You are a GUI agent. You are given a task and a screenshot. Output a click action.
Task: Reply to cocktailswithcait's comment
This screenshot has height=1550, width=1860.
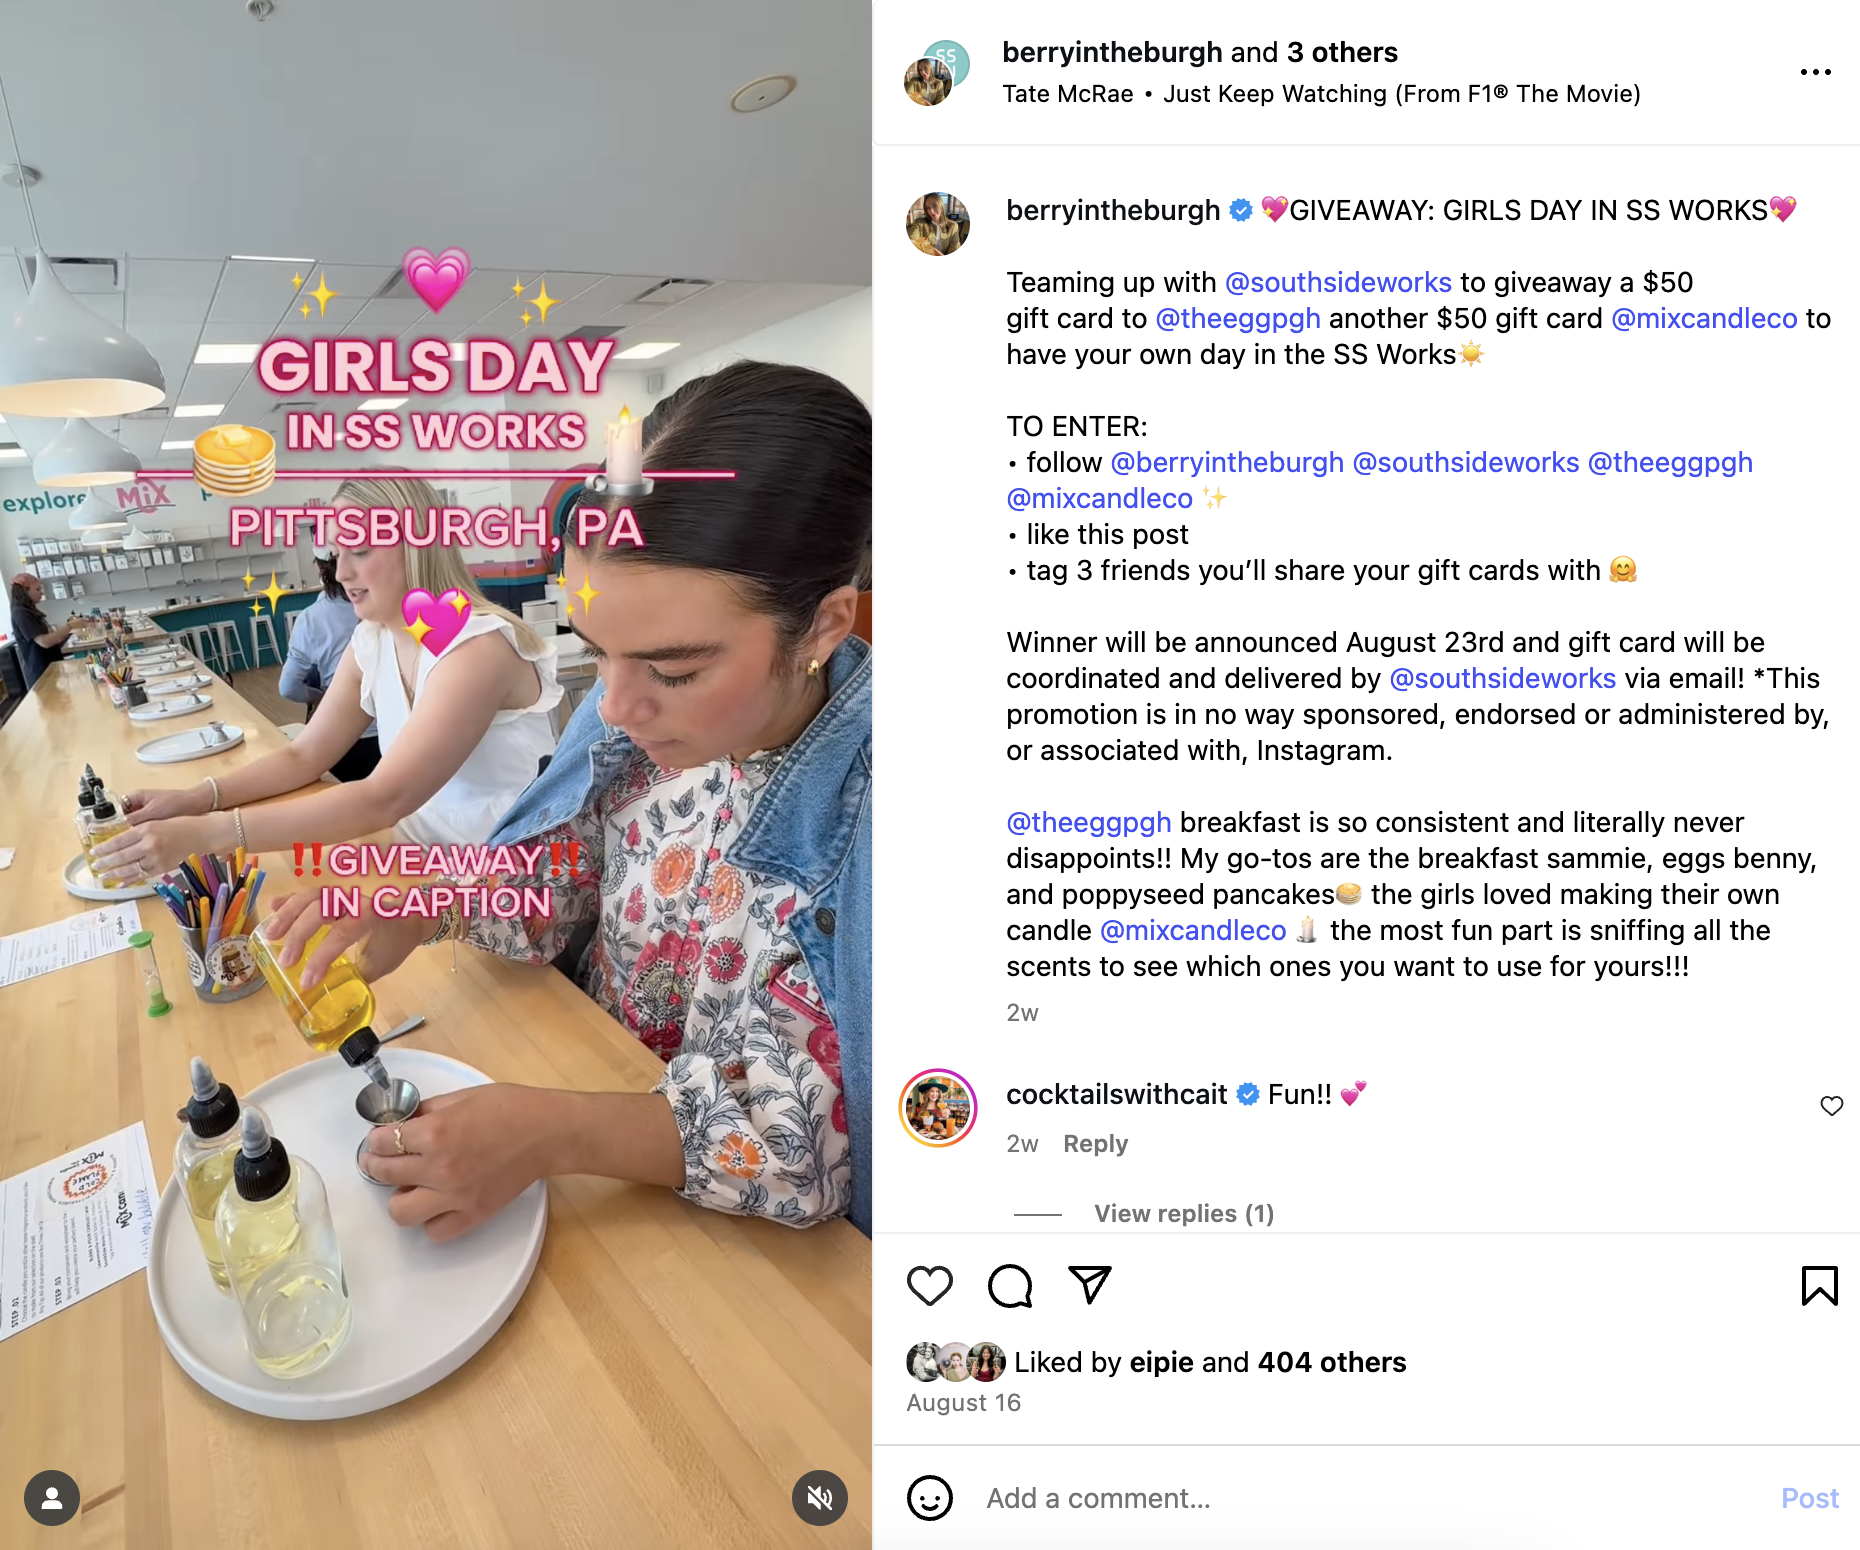tap(1095, 1143)
